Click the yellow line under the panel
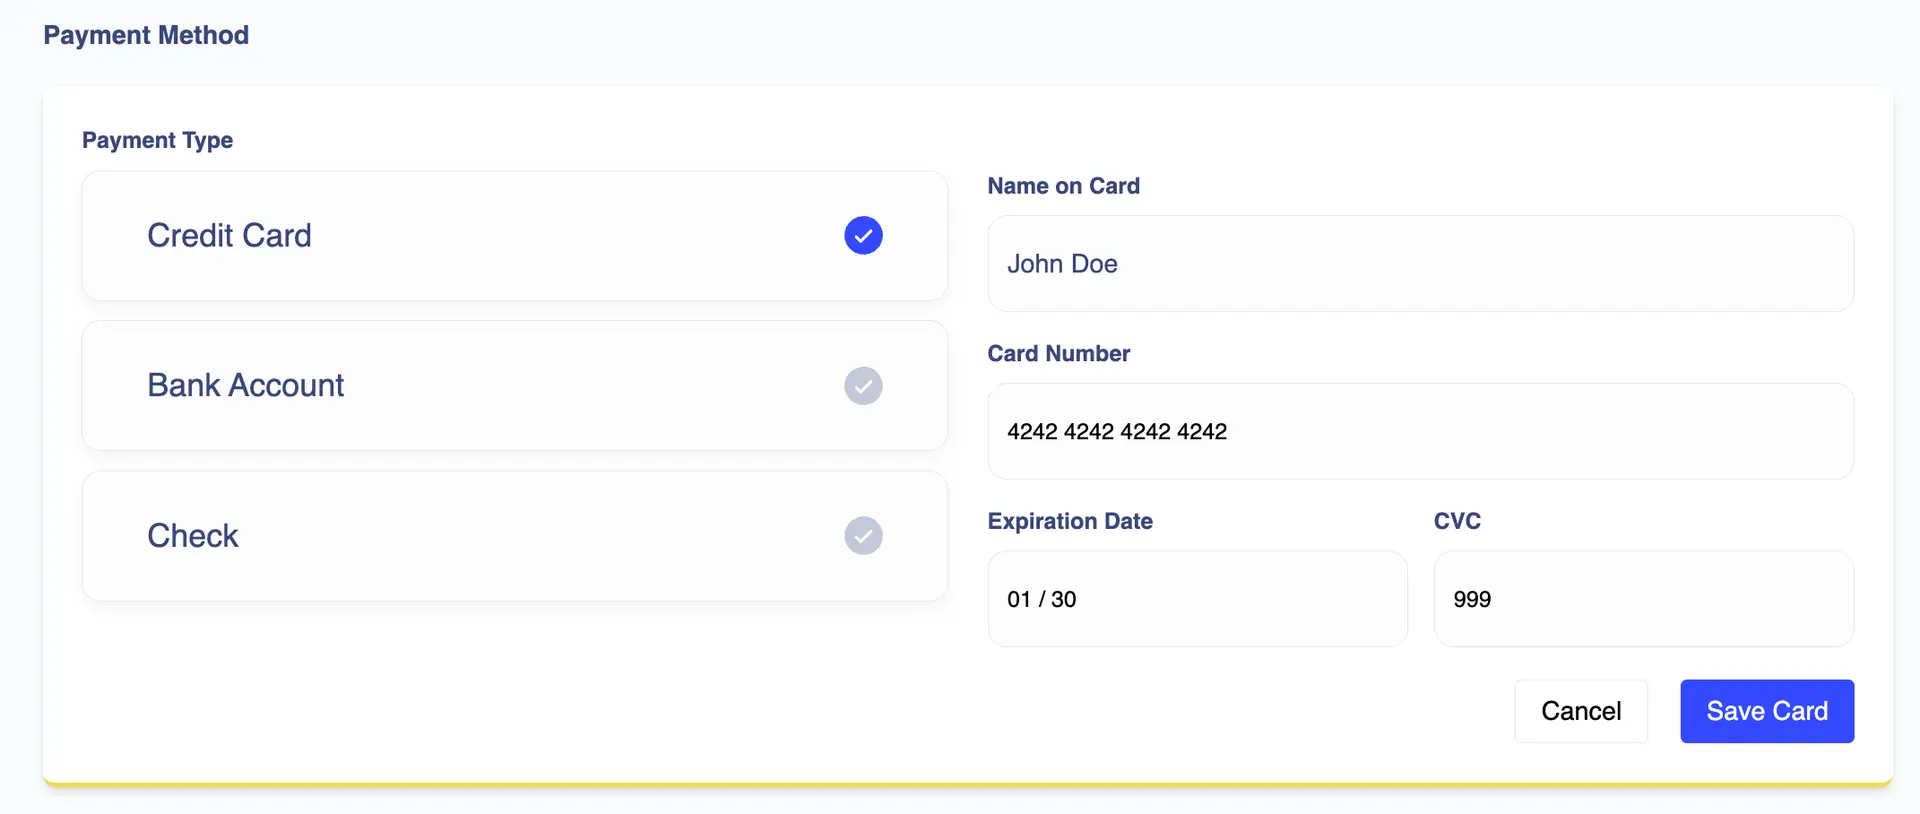The width and height of the screenshot is (1920, 814). click(967, 784)
